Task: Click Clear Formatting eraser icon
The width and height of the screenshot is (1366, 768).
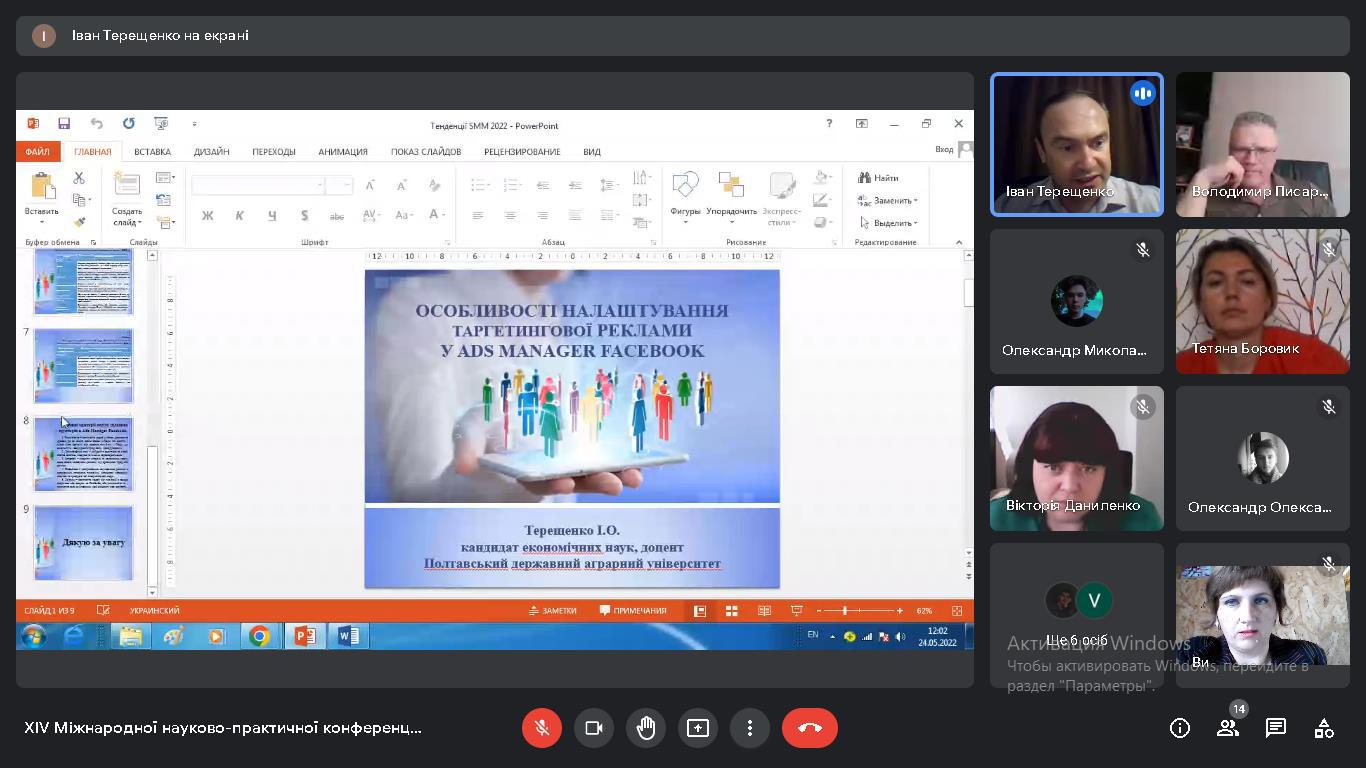Action: [434, 185]
